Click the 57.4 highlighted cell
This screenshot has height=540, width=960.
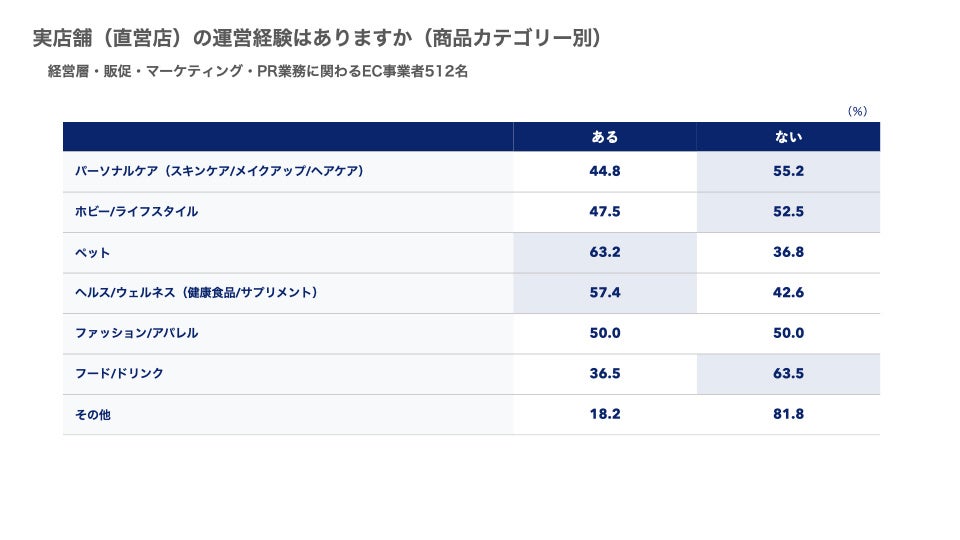605,293
